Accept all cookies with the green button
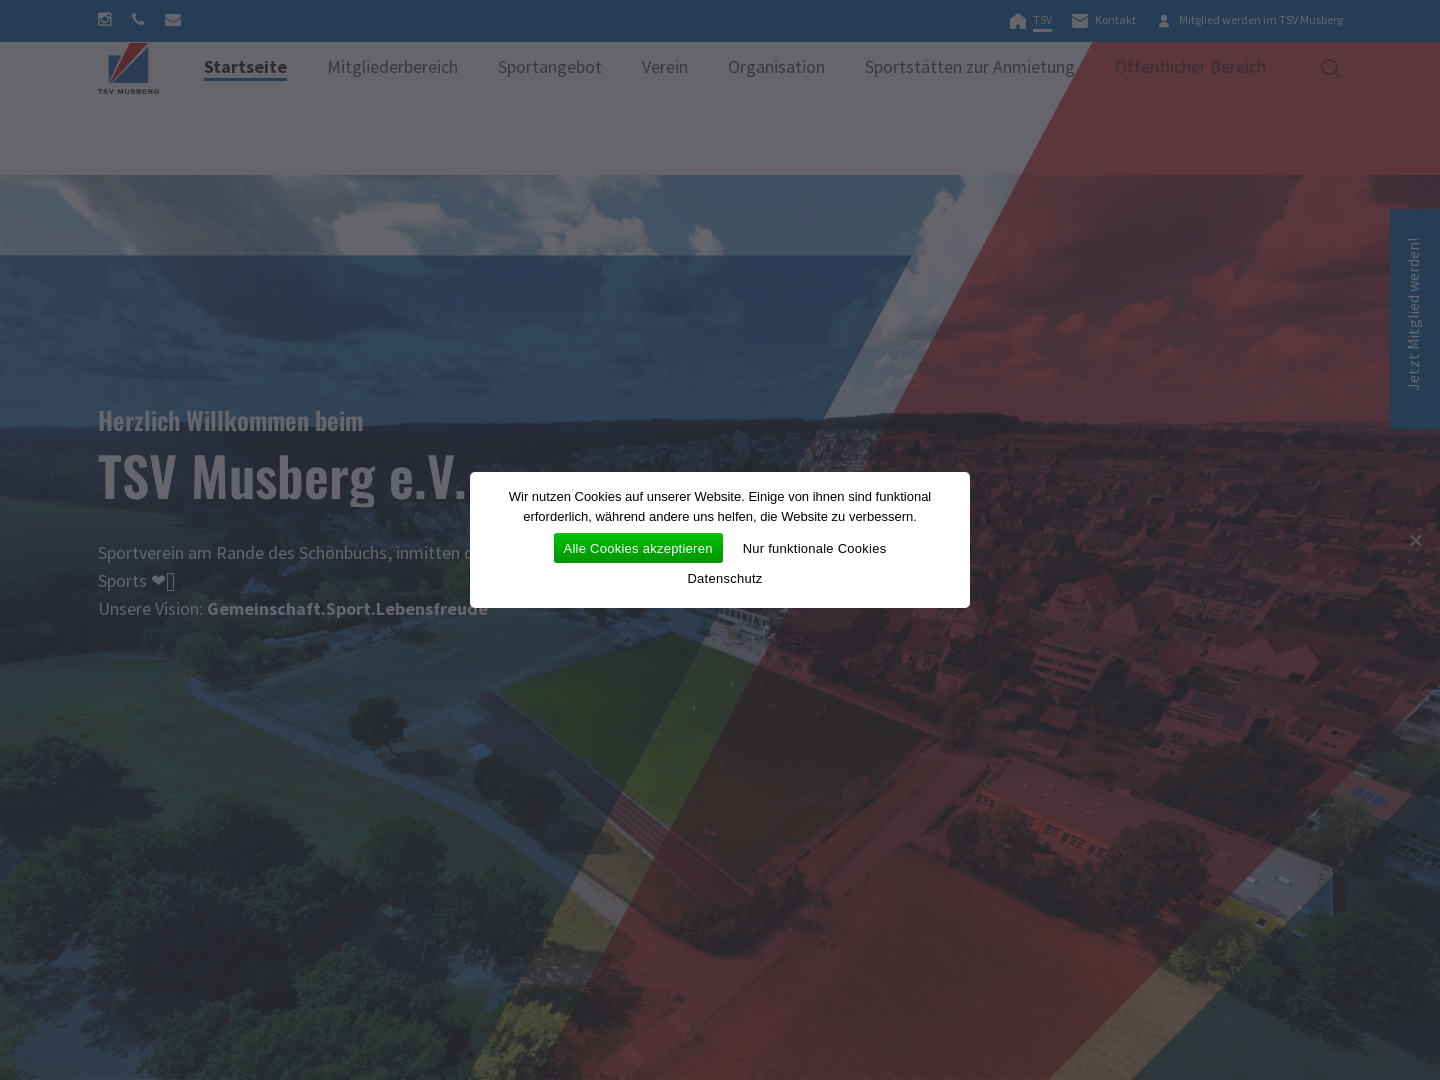 [x=638, y=548]
